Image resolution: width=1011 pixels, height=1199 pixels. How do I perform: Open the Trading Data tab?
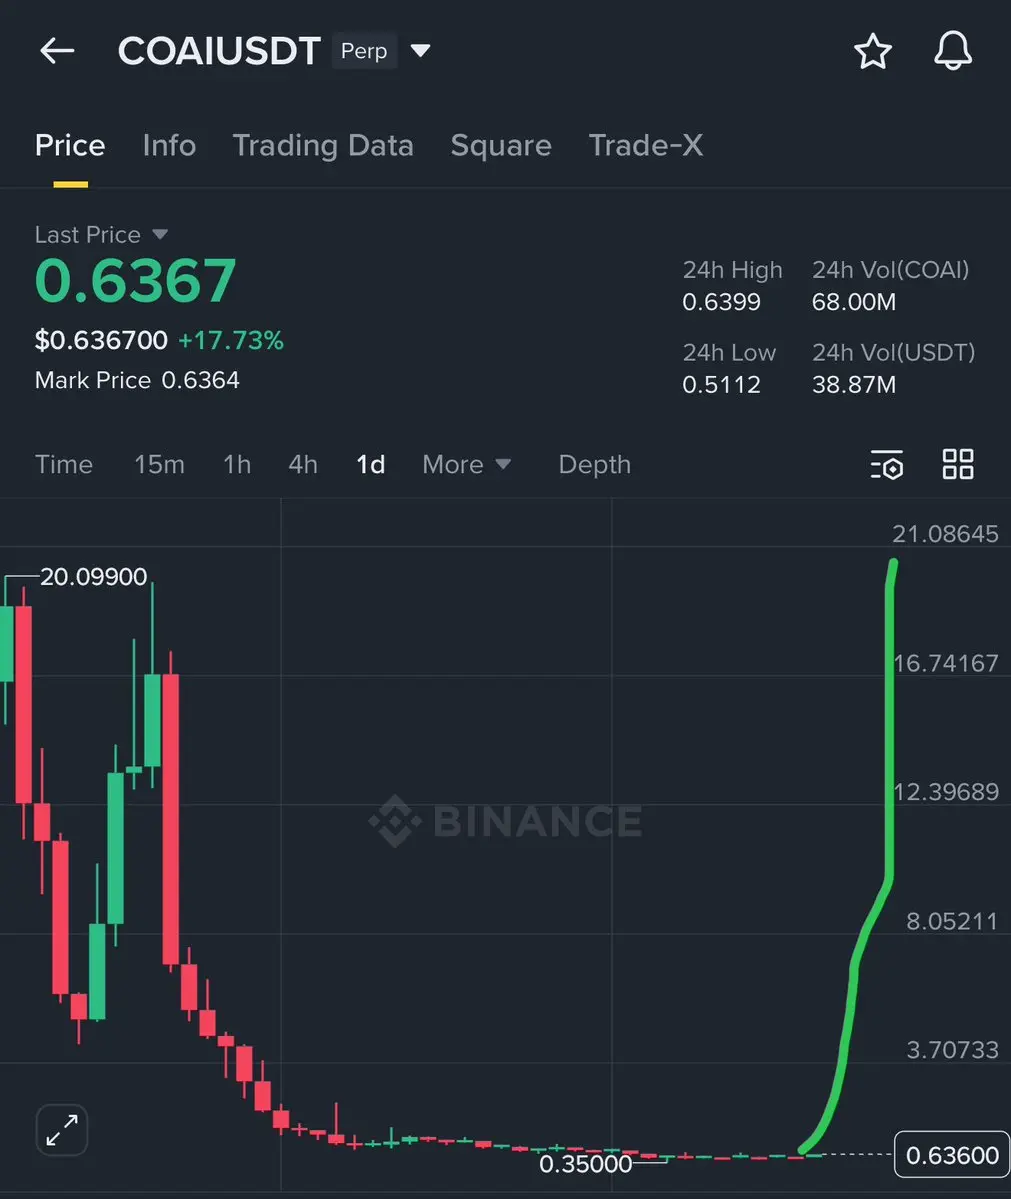click(x=323, y=145)
